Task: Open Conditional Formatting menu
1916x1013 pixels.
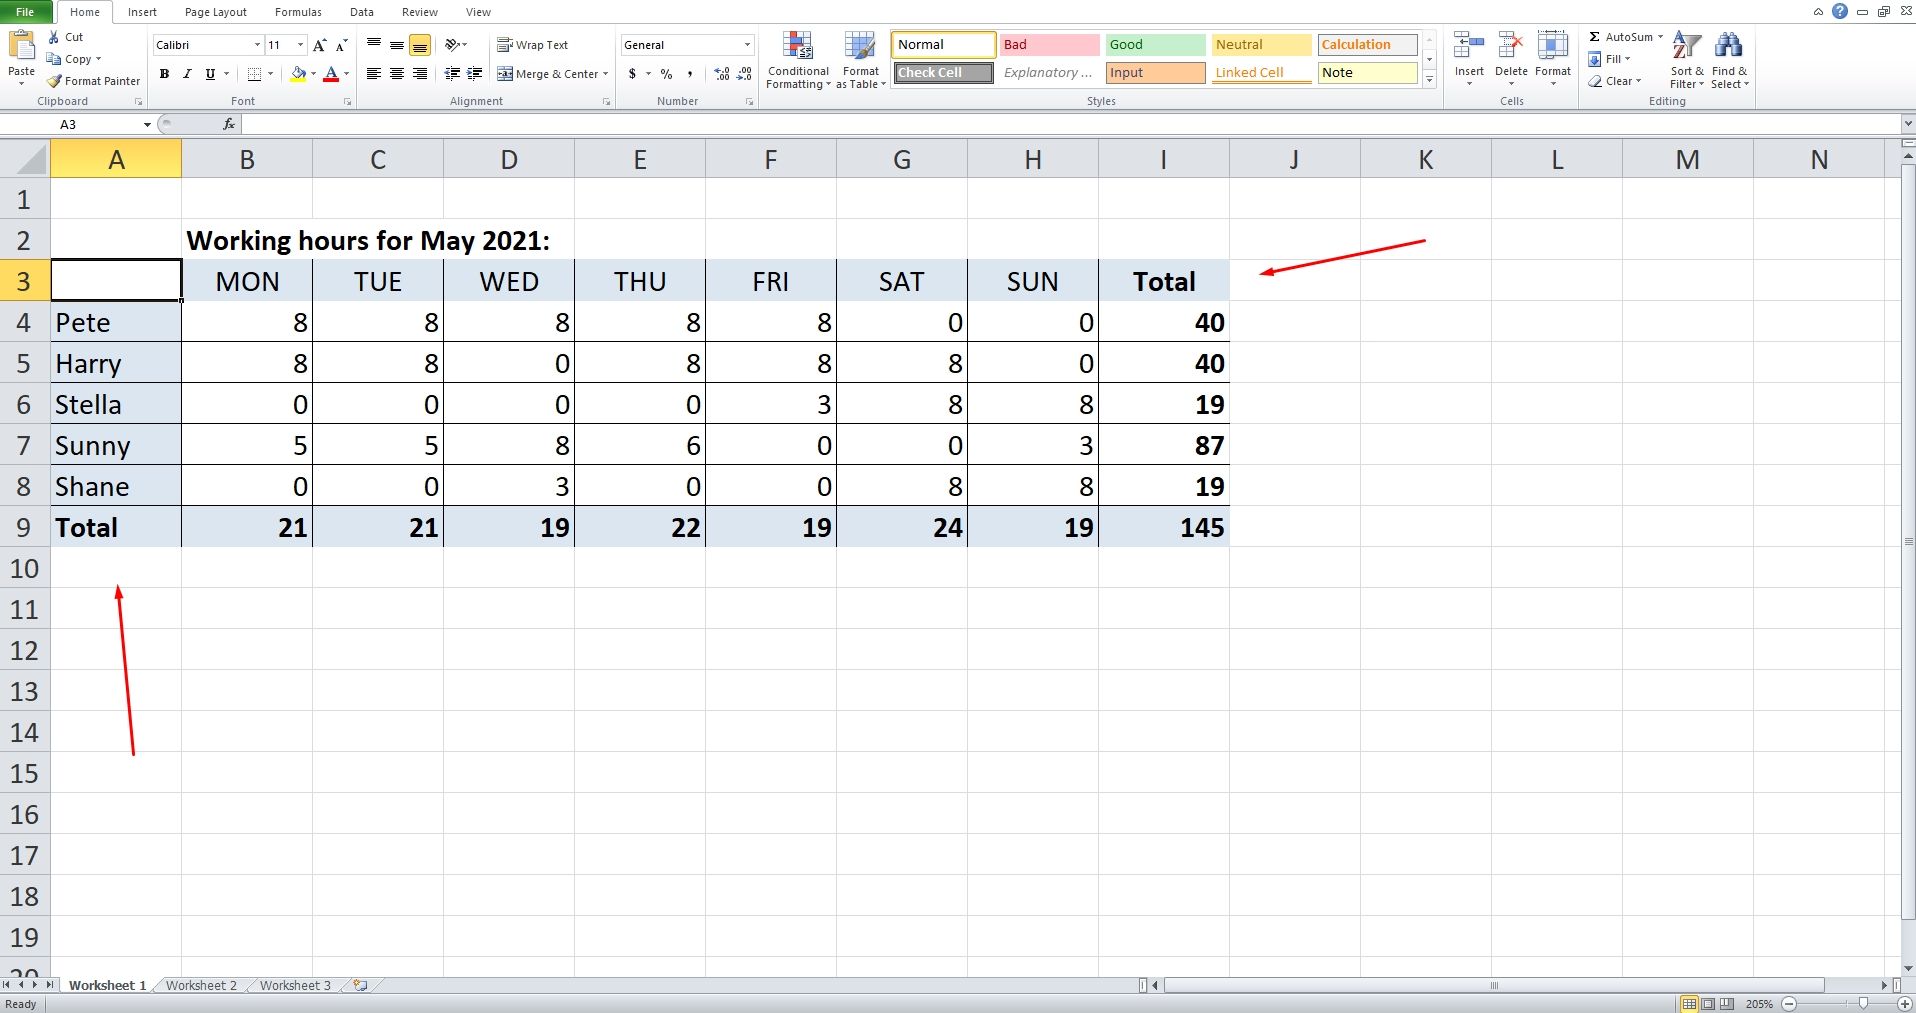Action: 798,60
